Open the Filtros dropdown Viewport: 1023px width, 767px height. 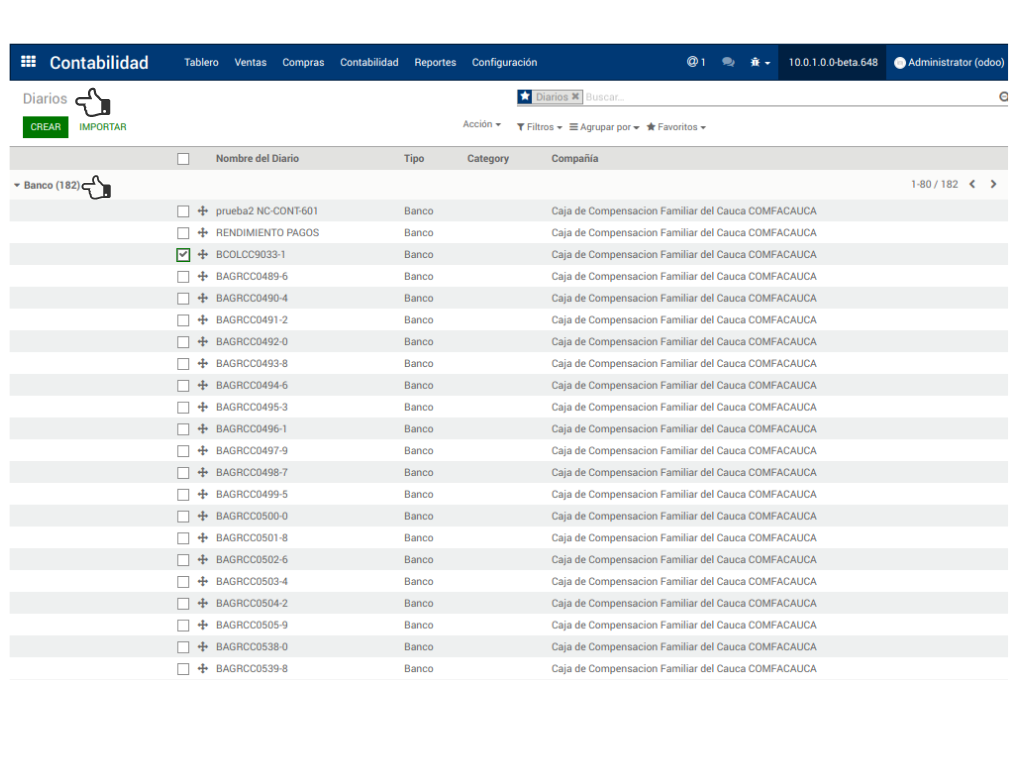539,127
